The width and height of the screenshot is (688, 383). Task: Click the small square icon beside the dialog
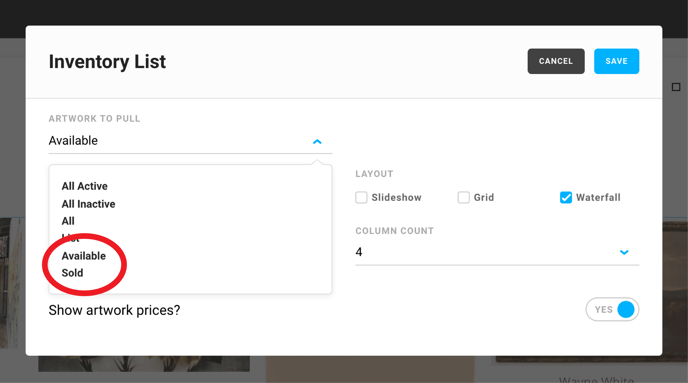point(676,87)
